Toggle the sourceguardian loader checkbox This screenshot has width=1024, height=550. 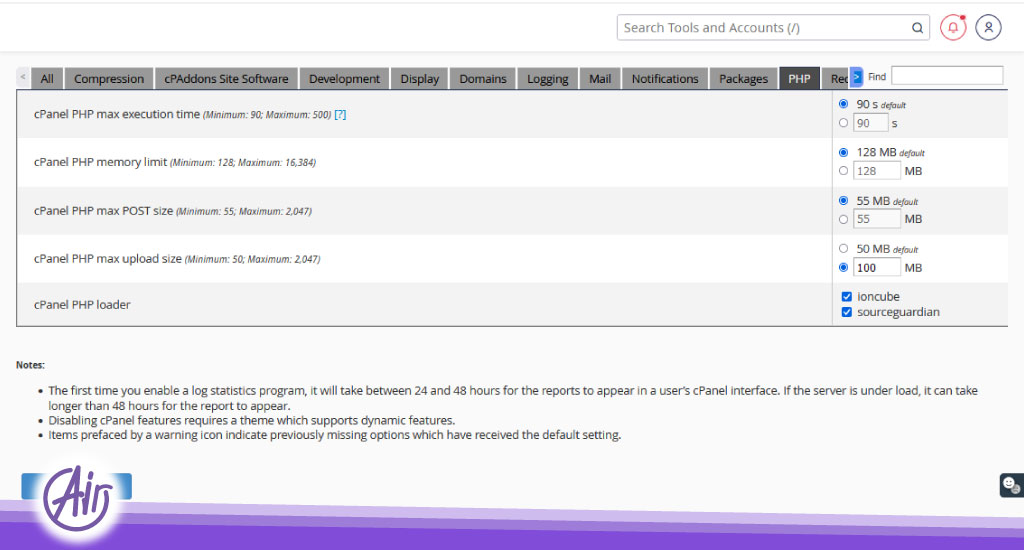tap(847, 312)
